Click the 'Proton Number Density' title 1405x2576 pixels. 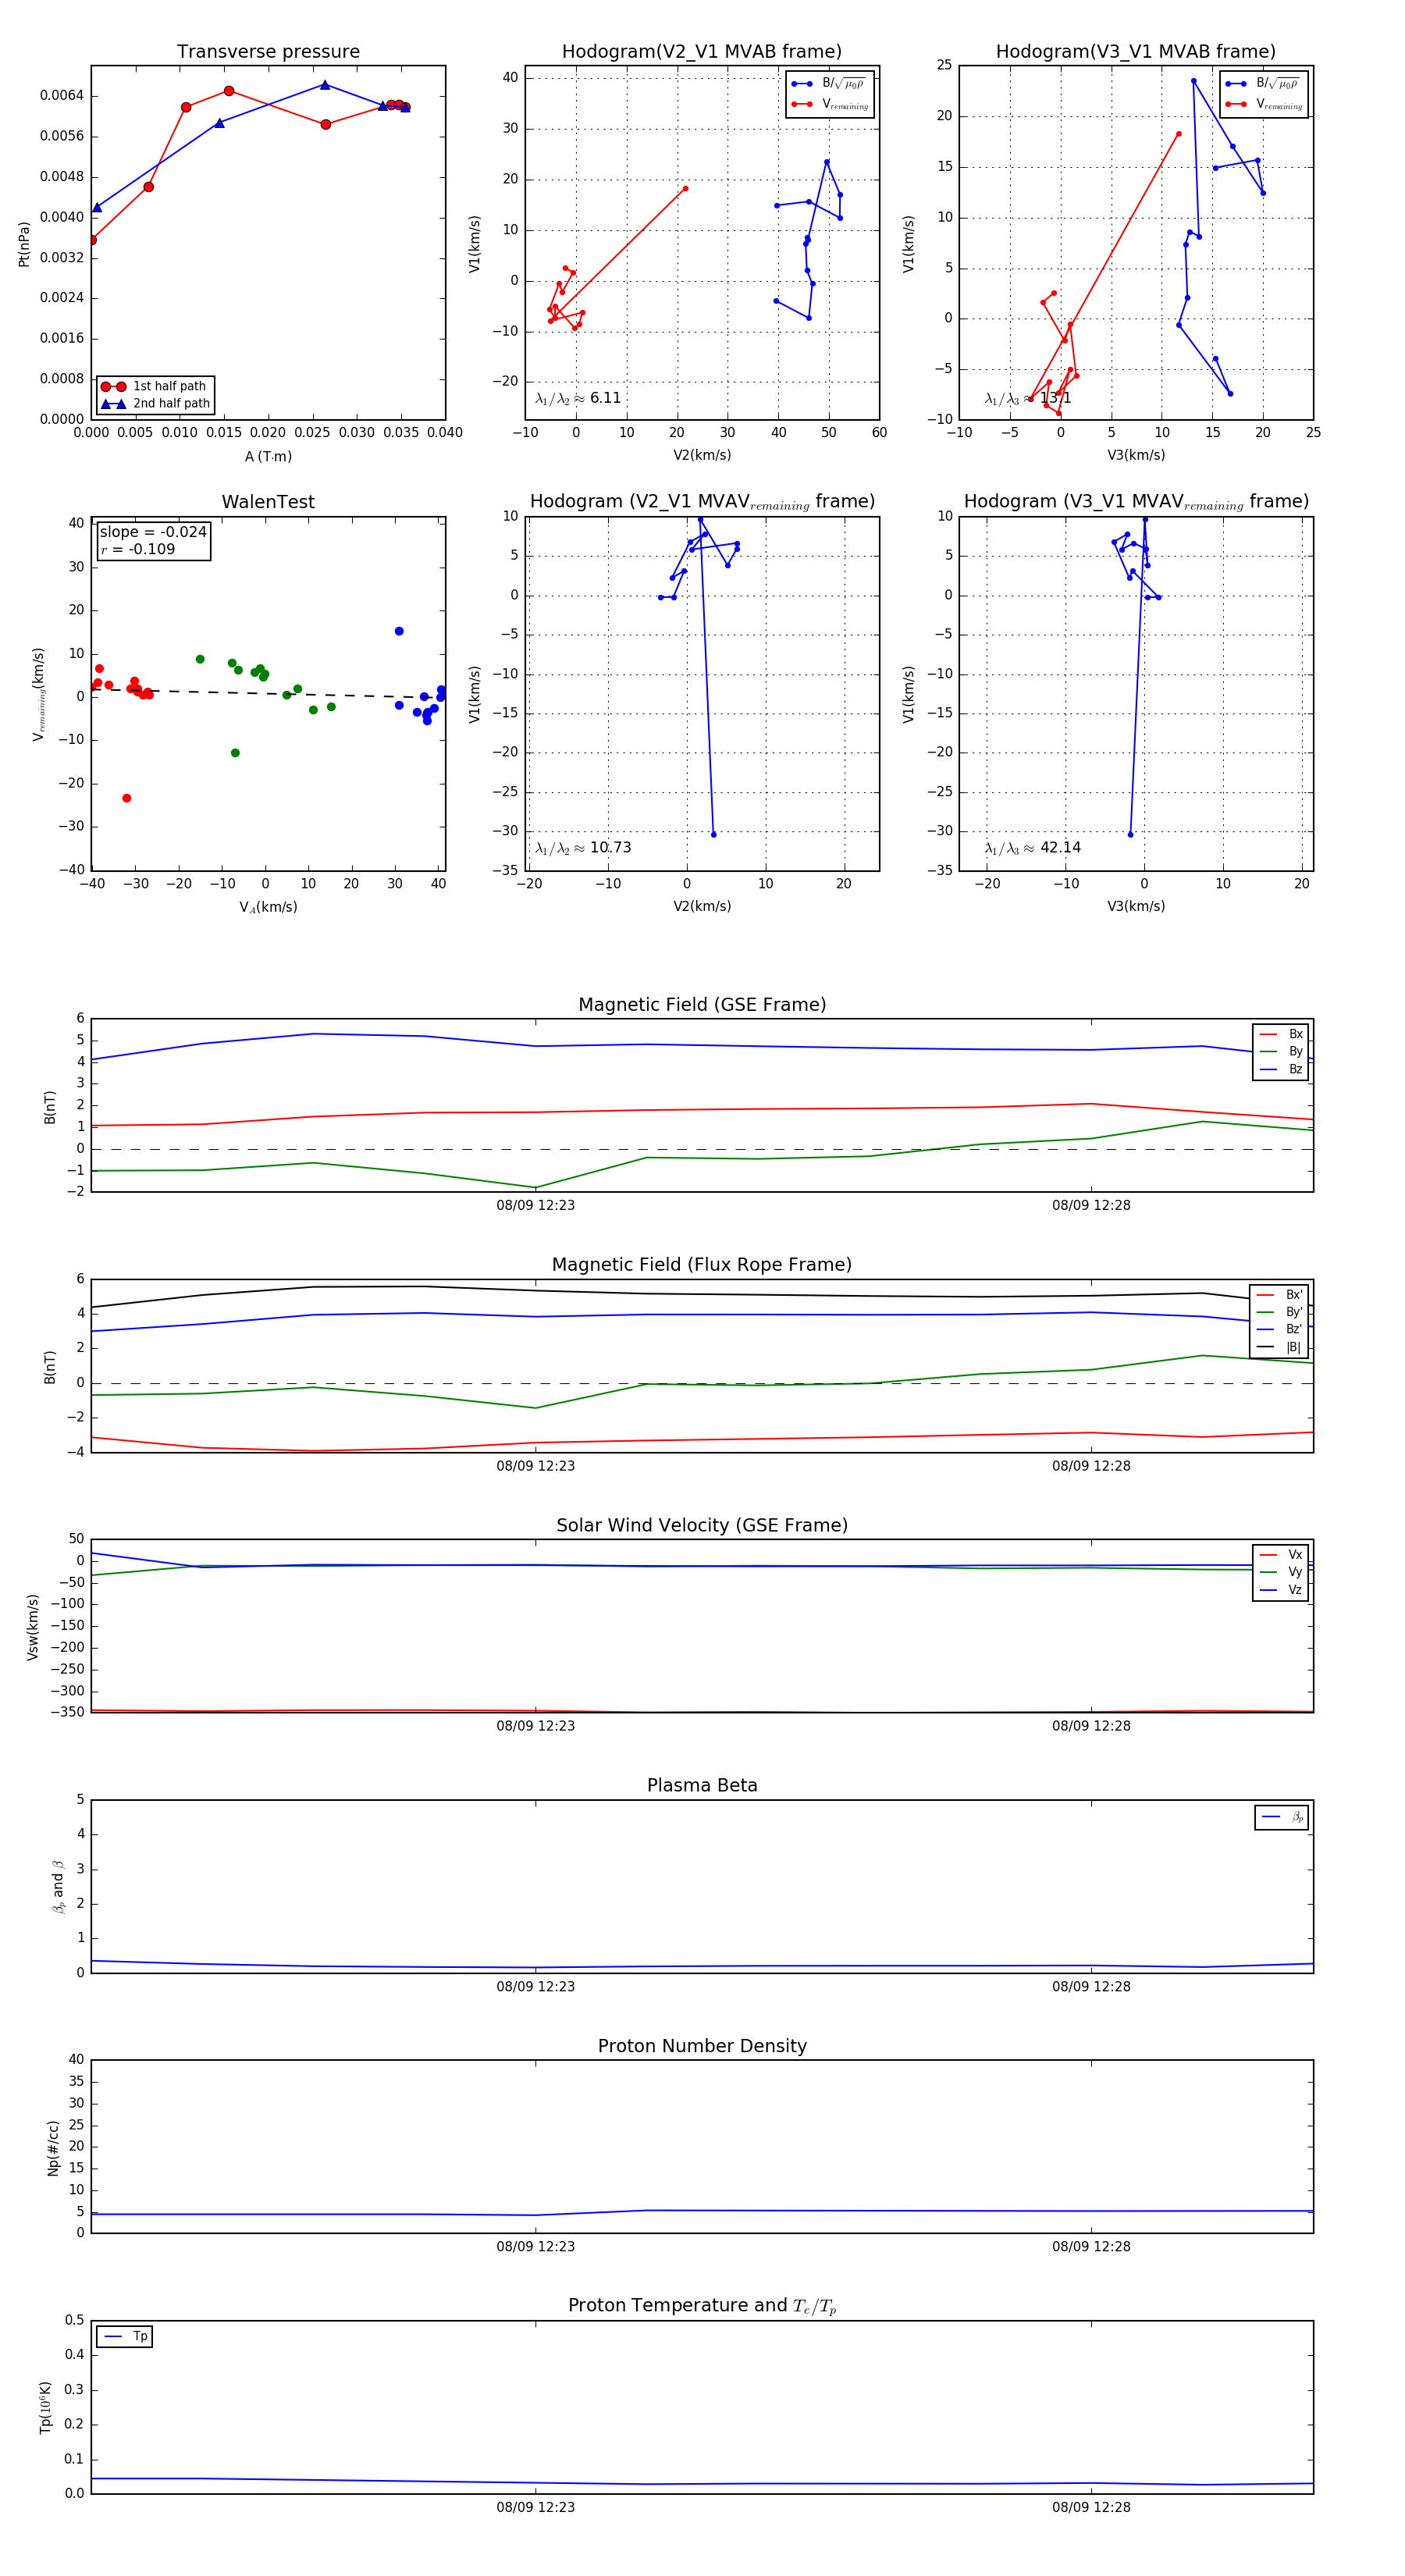702,2046
